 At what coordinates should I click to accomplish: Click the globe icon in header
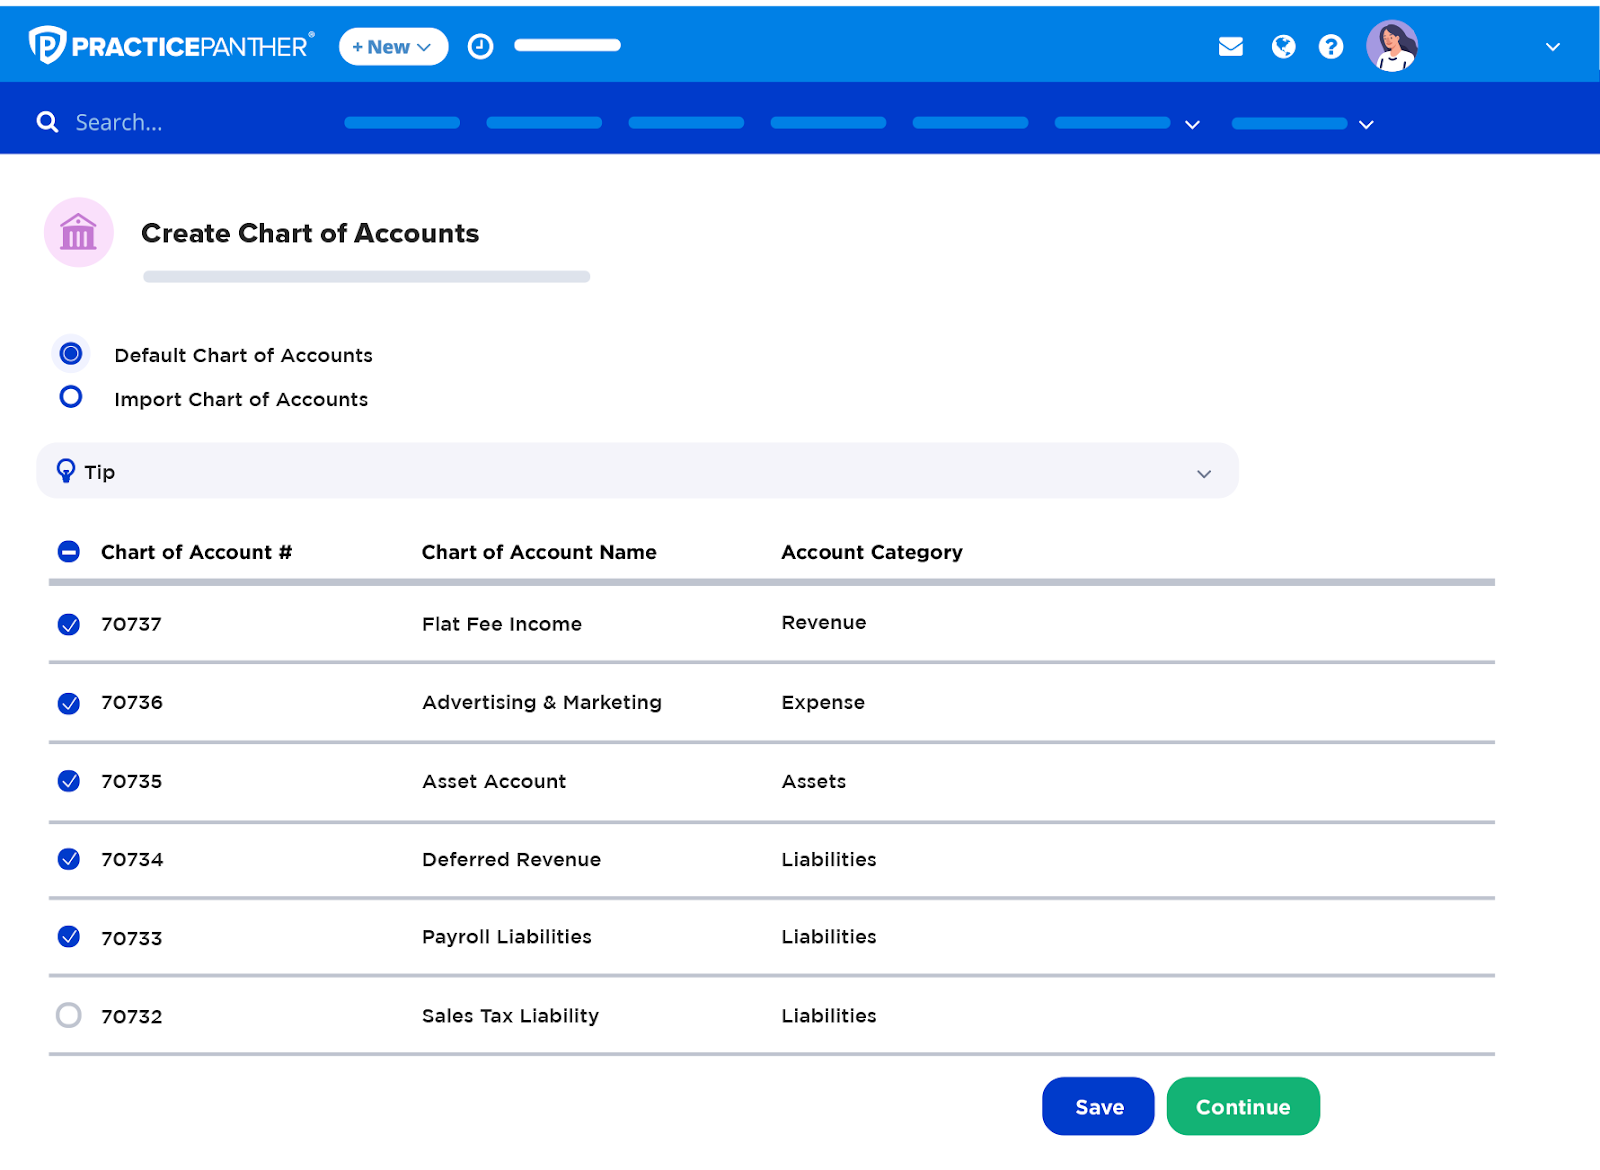1283,47
